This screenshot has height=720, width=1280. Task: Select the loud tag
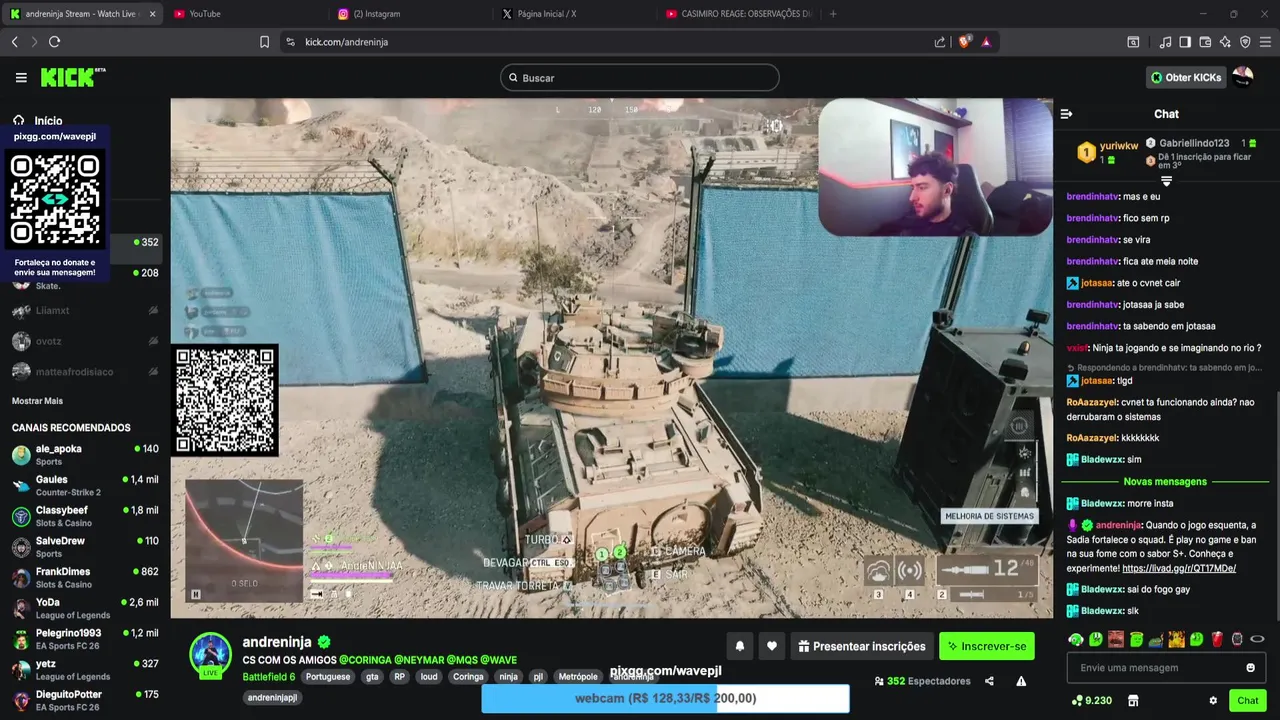(x=429, y=677)
